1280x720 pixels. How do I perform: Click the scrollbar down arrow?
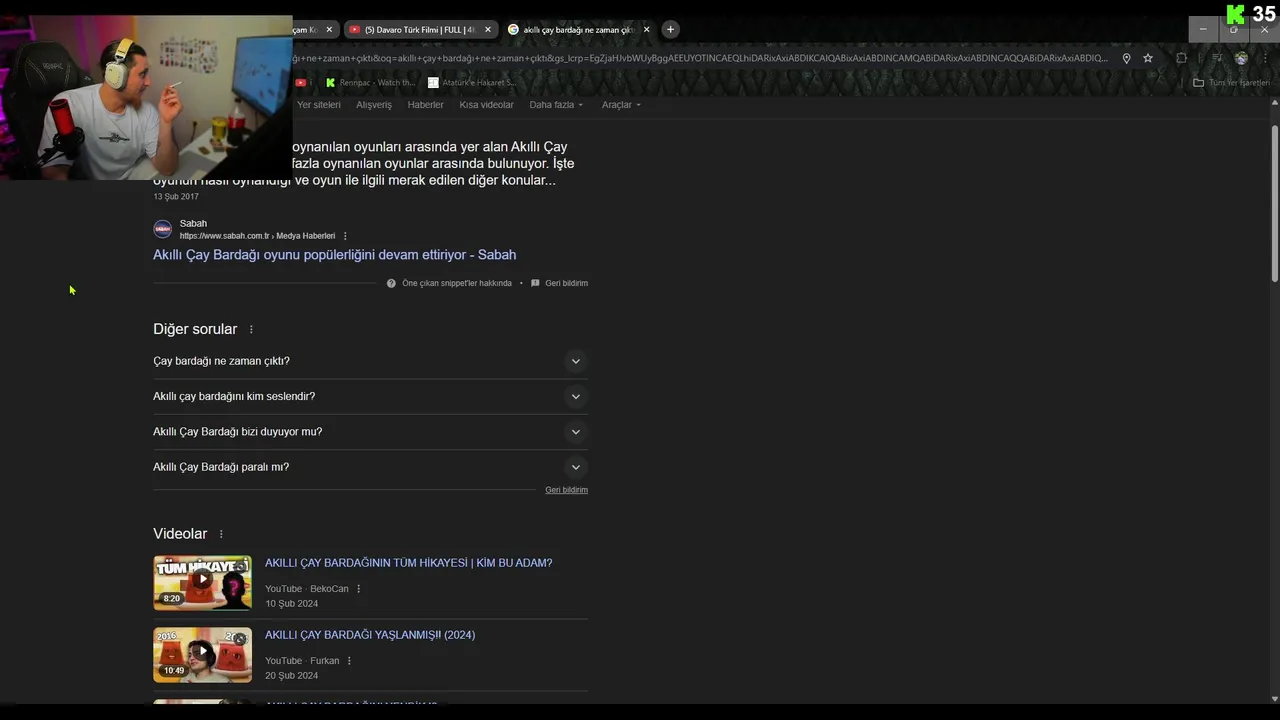click(x=1274, y=698)
